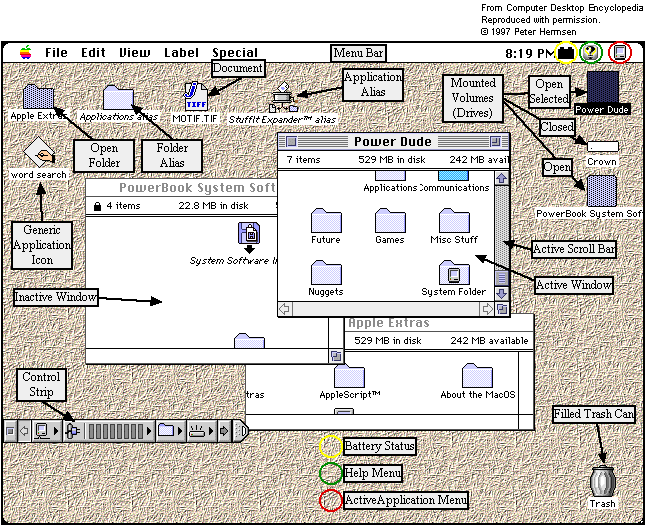Screen dimensions: 647x527
Task: Open the Help menu question mark icon
Action: (x=591, y=53)
